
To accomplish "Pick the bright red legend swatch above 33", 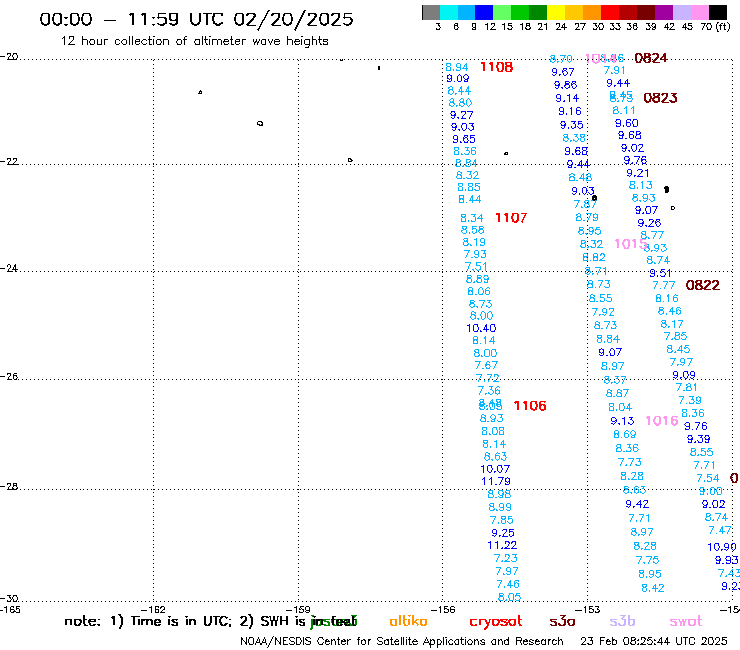I will (x=610, y=12).
